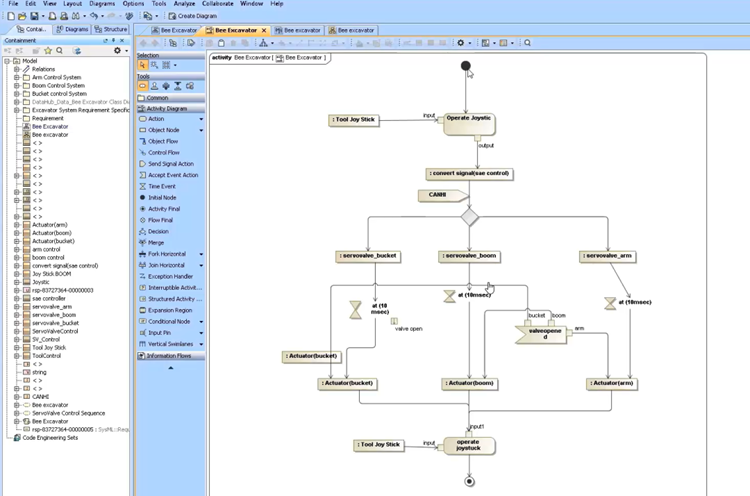Select the Merge node tool
This screenshot has height=496, width=750.
(x=155, y=242)
